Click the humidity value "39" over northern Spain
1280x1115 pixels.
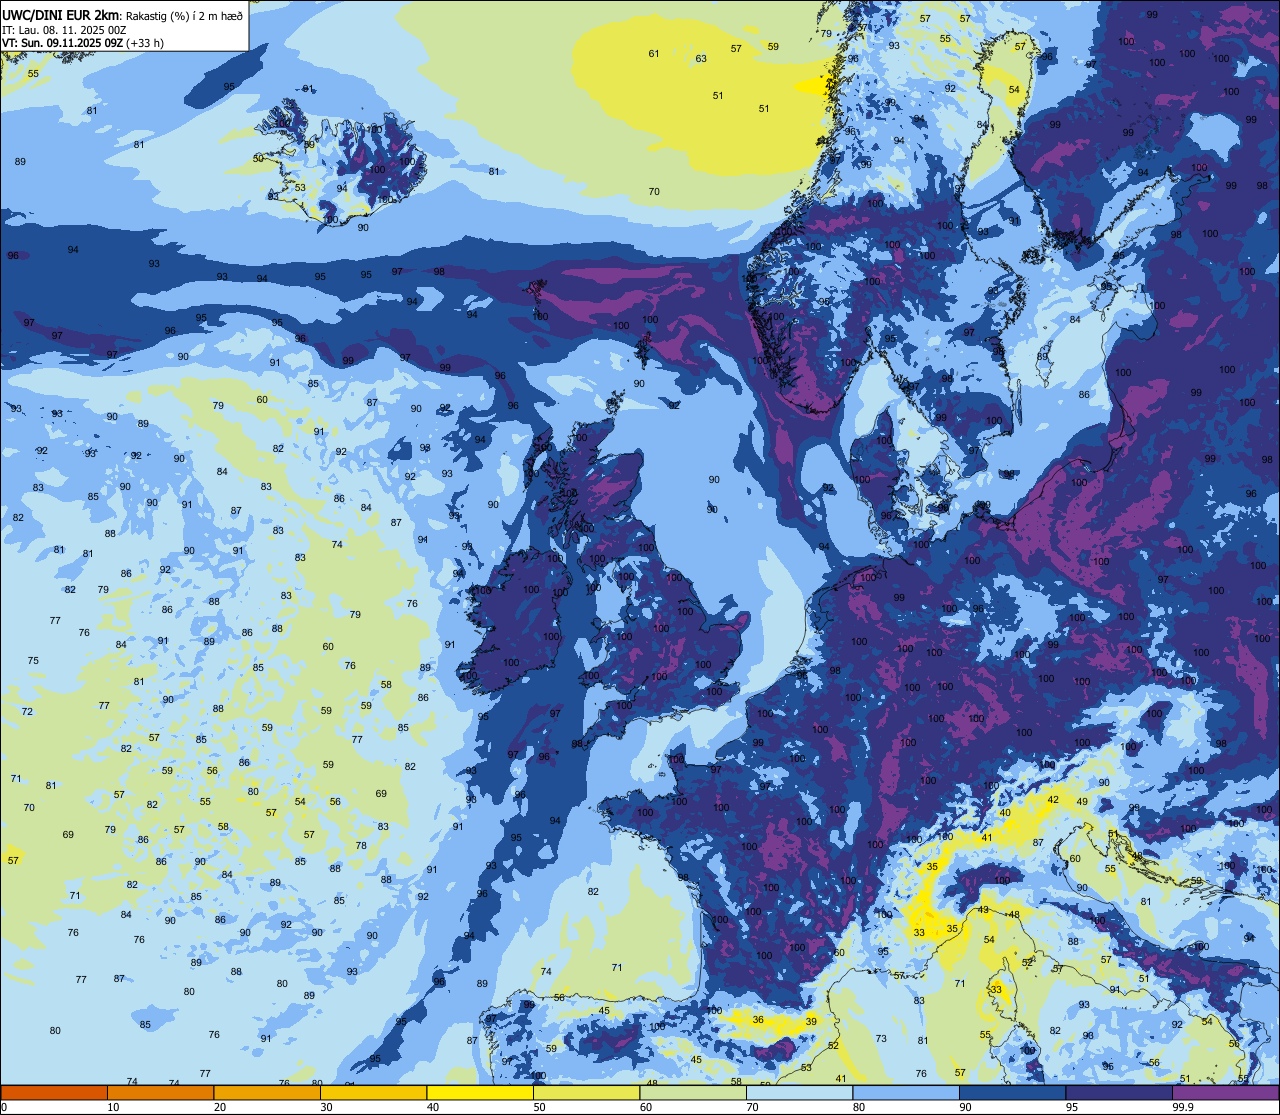811,1021
